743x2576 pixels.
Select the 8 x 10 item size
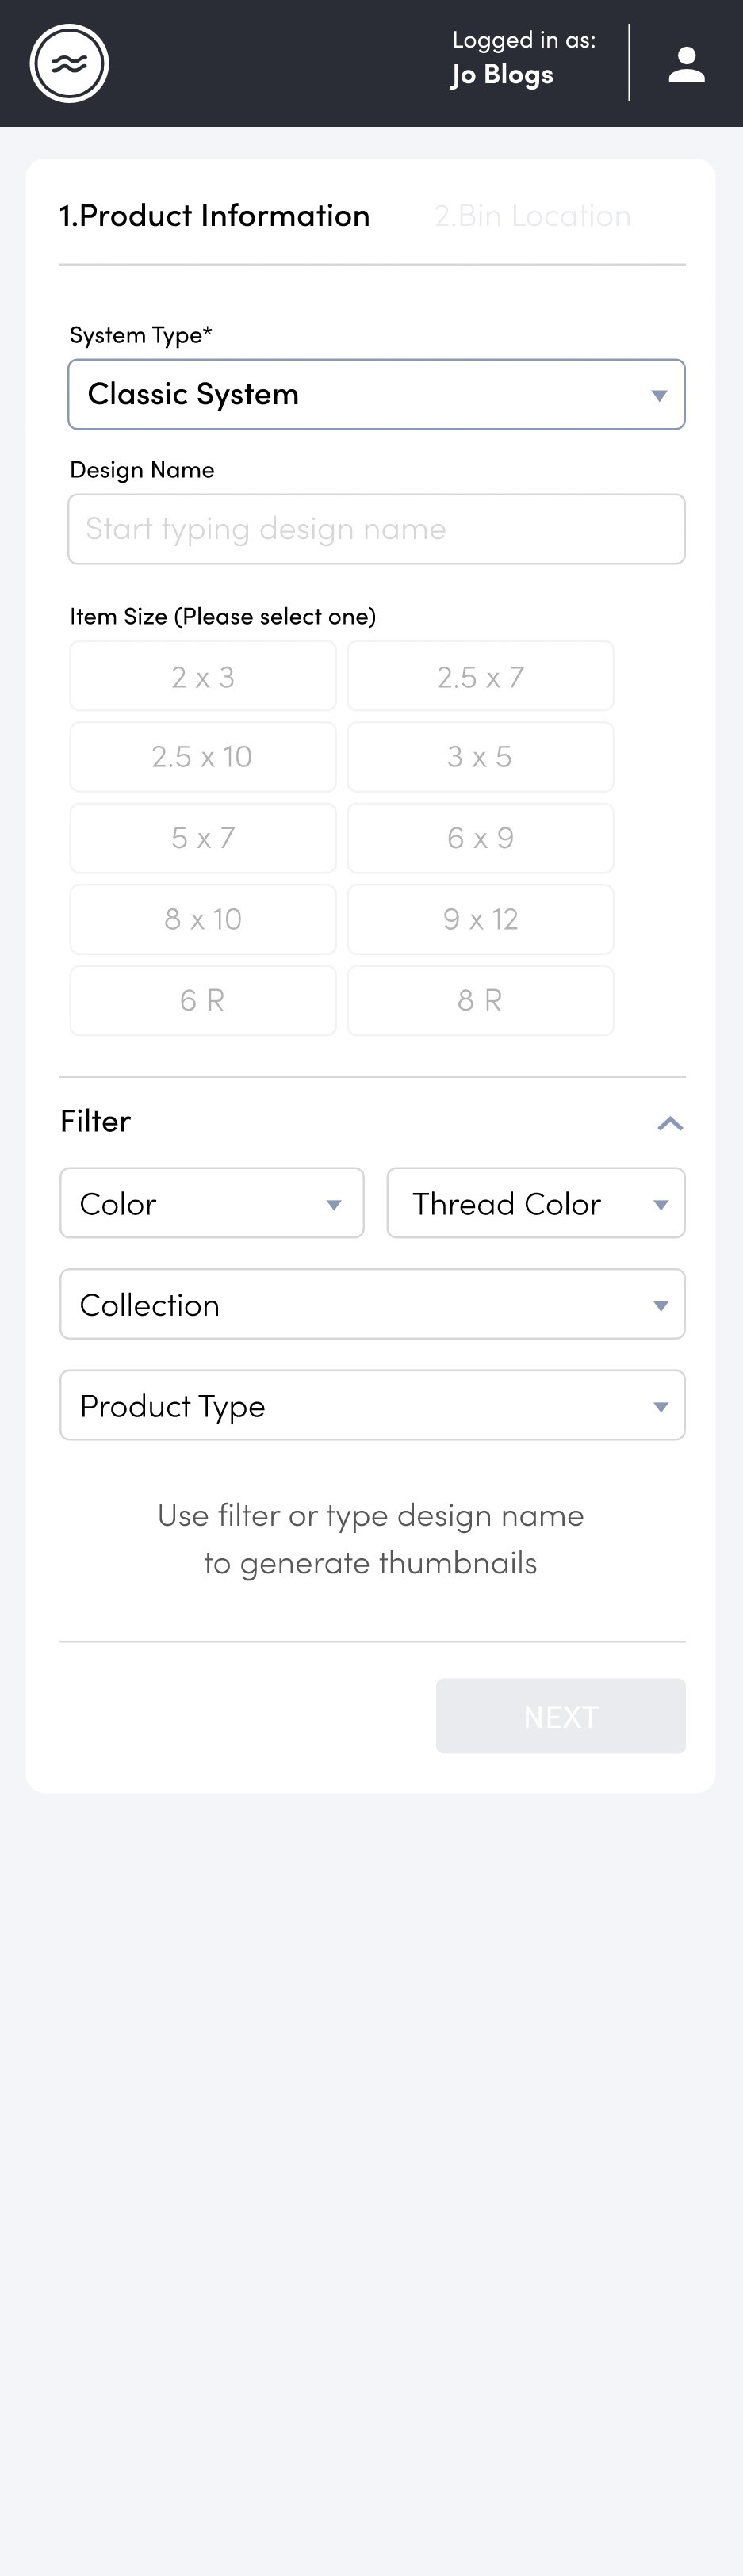pyautogui.click(x=203, y=919)
